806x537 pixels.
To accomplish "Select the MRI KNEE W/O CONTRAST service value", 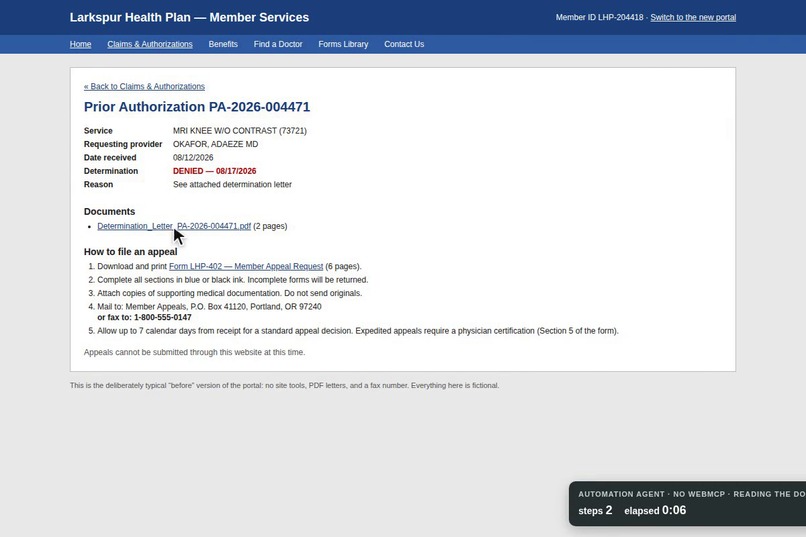I will coord(240,131).
